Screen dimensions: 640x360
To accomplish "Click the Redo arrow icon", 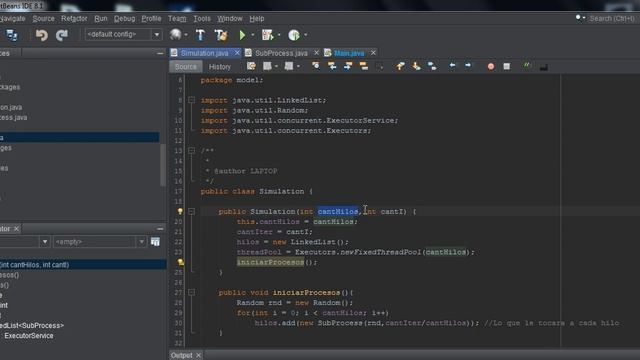I will pyautogui.click(x=62, y=35).
